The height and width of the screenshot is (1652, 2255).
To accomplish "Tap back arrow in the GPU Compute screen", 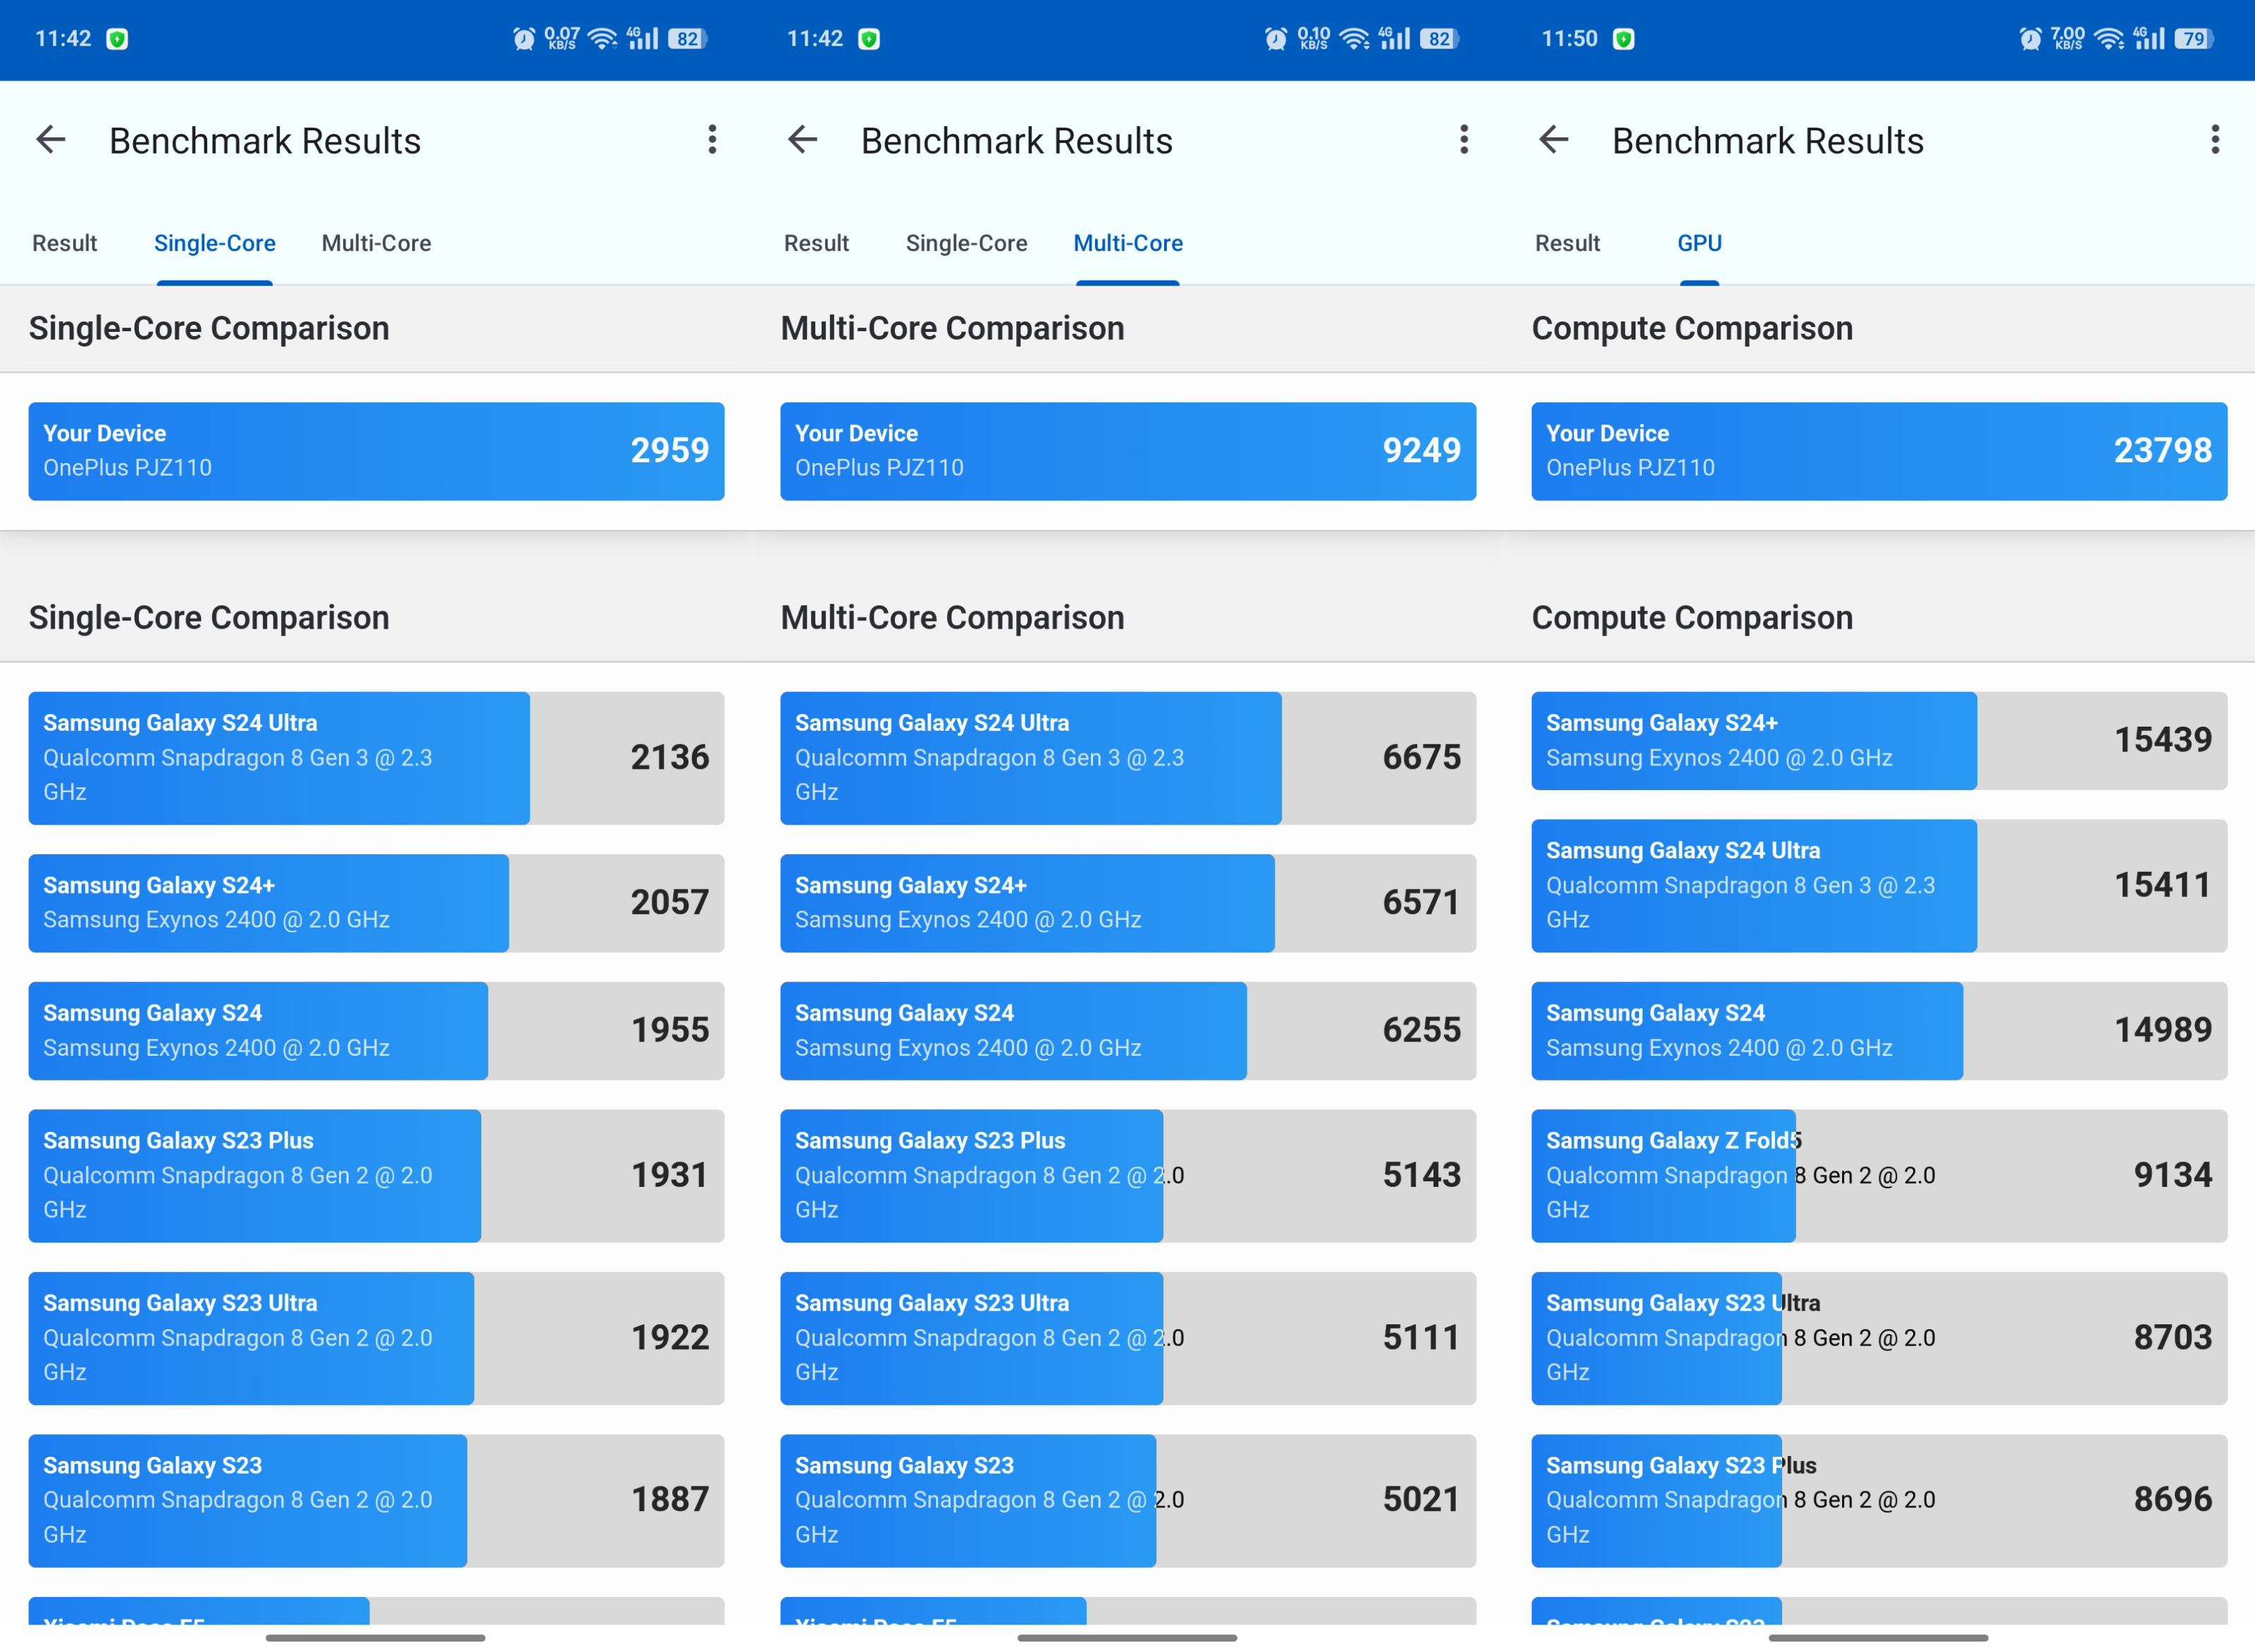I will 1553,140.
